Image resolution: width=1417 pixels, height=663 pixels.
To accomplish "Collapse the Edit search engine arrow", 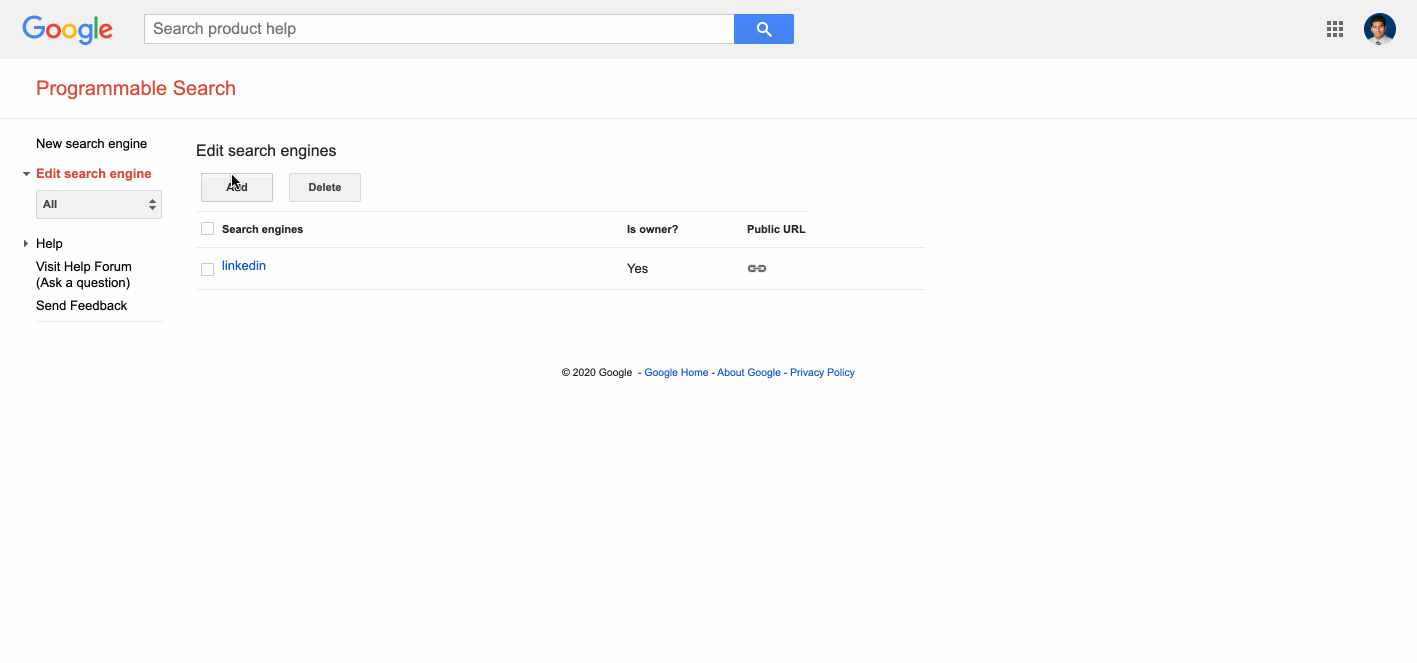I will (26, 174).
